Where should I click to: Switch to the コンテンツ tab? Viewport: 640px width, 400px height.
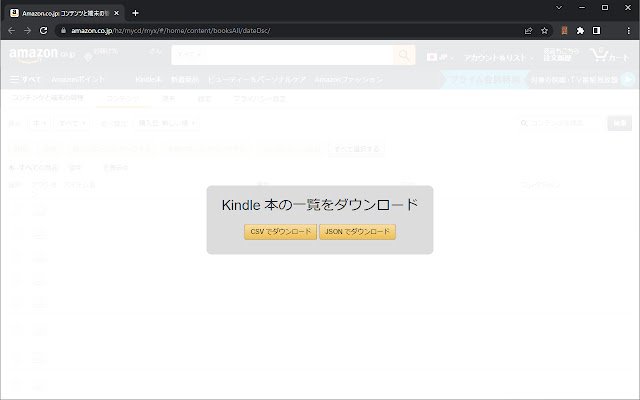(122, 99)
